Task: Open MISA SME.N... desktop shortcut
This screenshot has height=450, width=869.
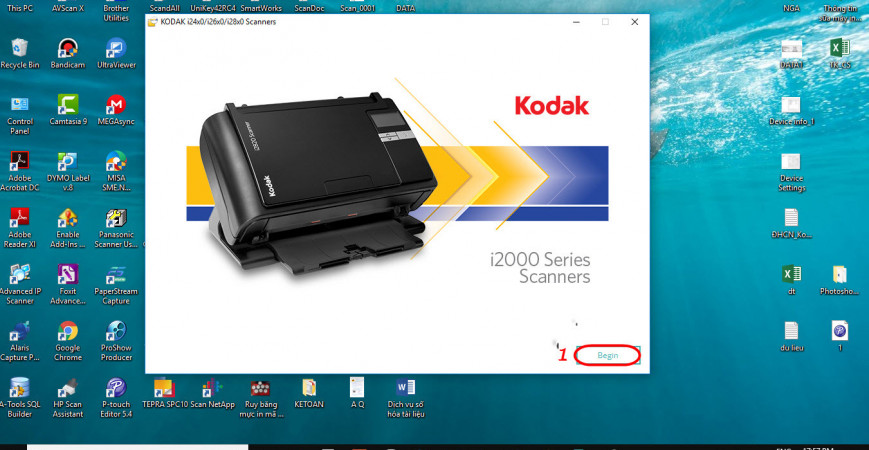Action: (x=116, y=172)
